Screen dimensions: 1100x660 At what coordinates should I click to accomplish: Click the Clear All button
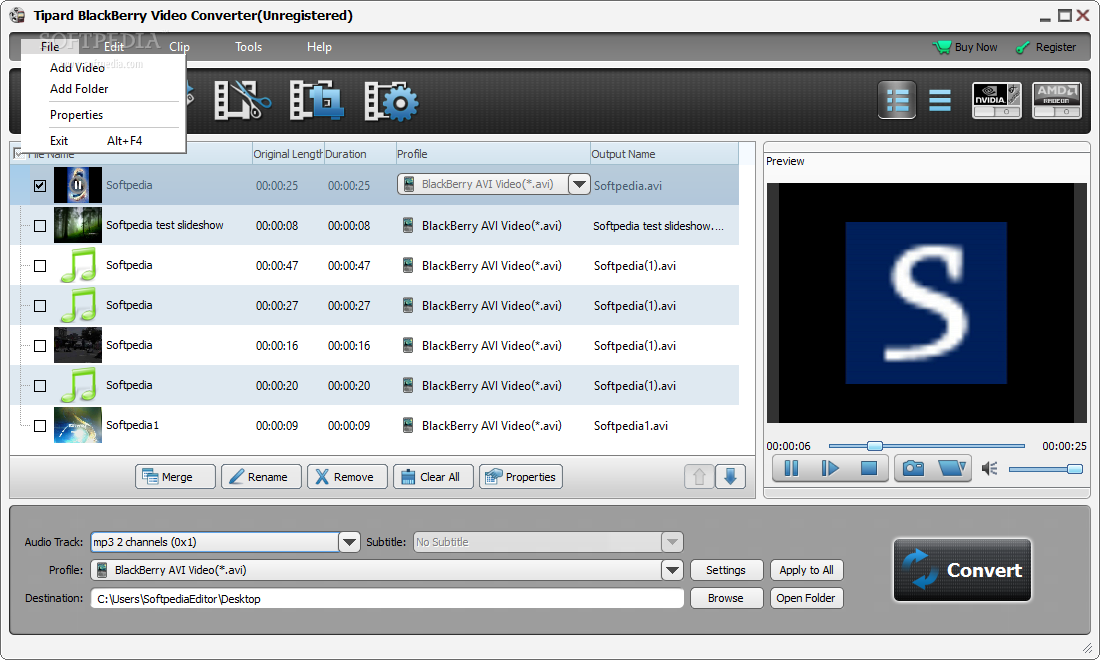tap(433, 477)
